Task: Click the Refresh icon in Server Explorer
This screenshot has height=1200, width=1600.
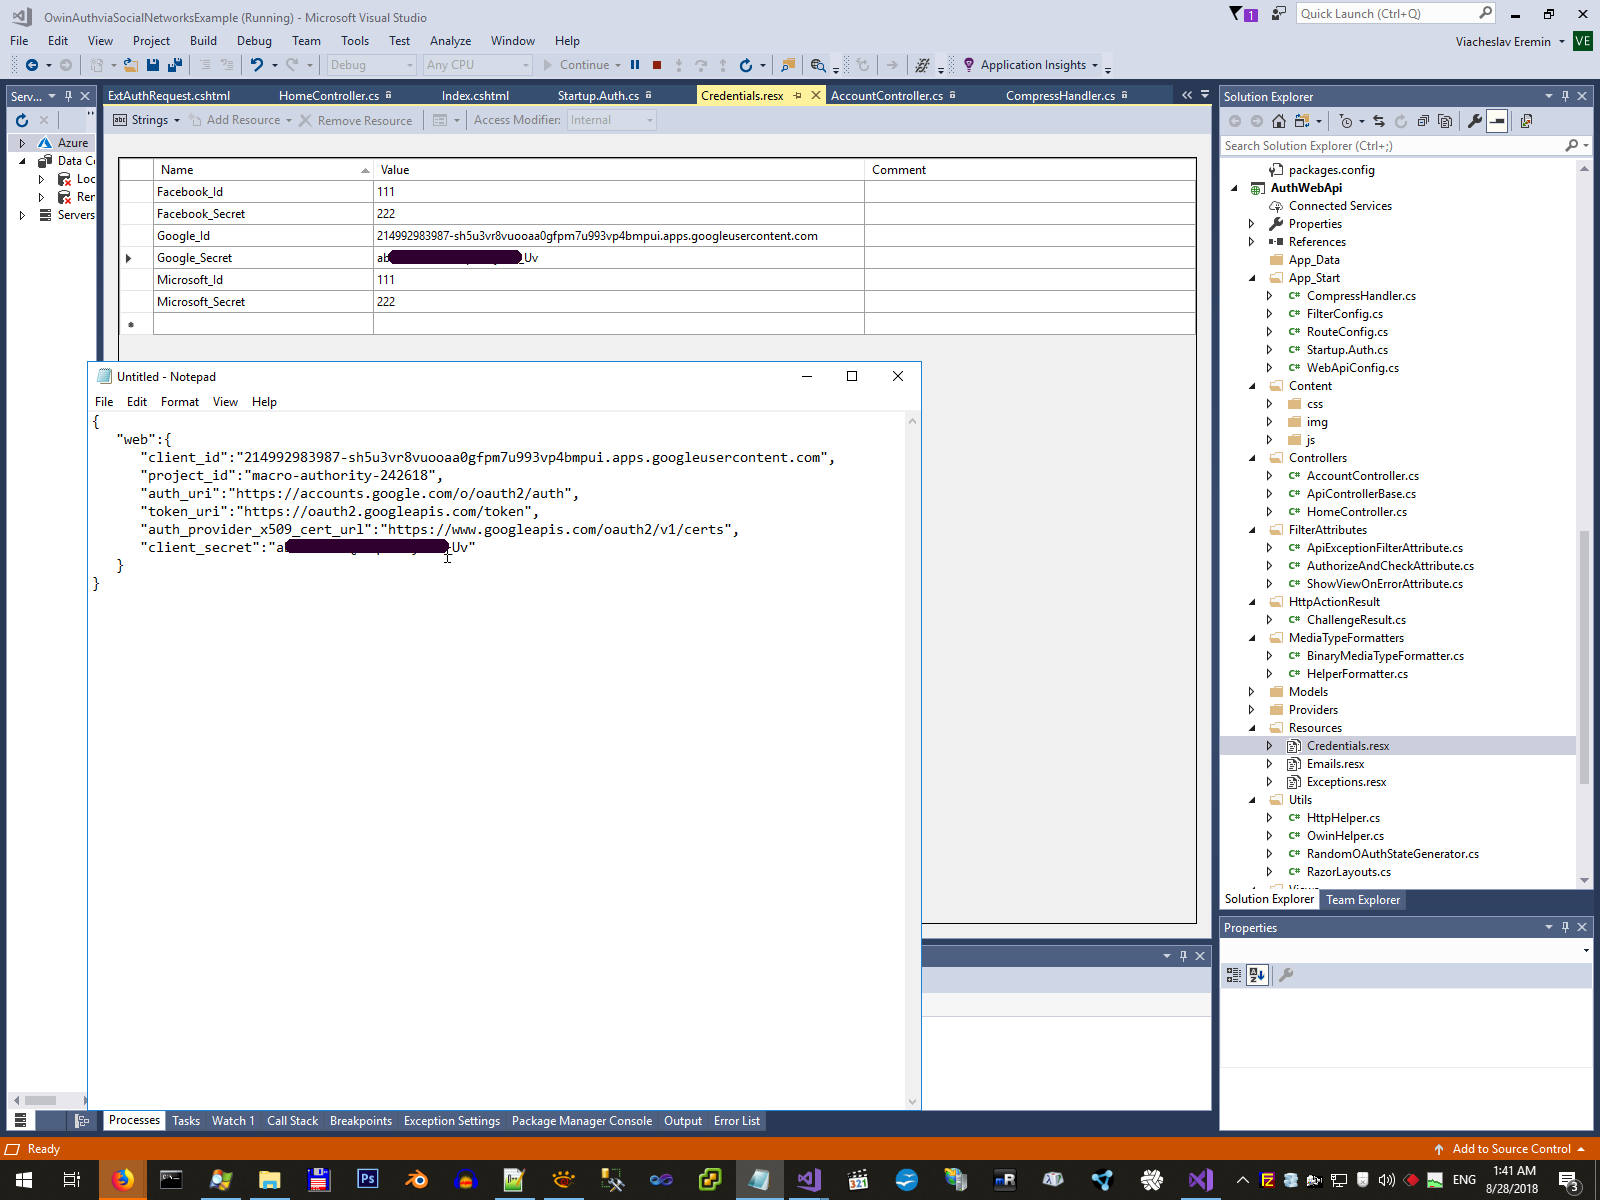Action: click(22, 120)
